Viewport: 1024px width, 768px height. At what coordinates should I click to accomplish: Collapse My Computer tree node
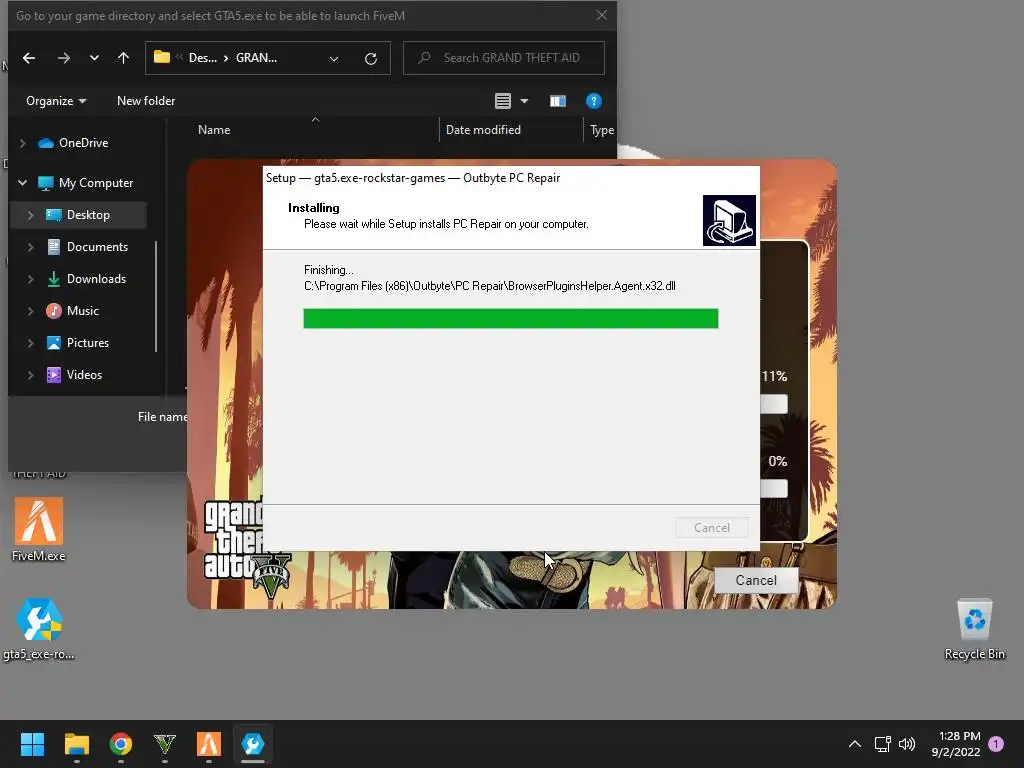(23, 183)
